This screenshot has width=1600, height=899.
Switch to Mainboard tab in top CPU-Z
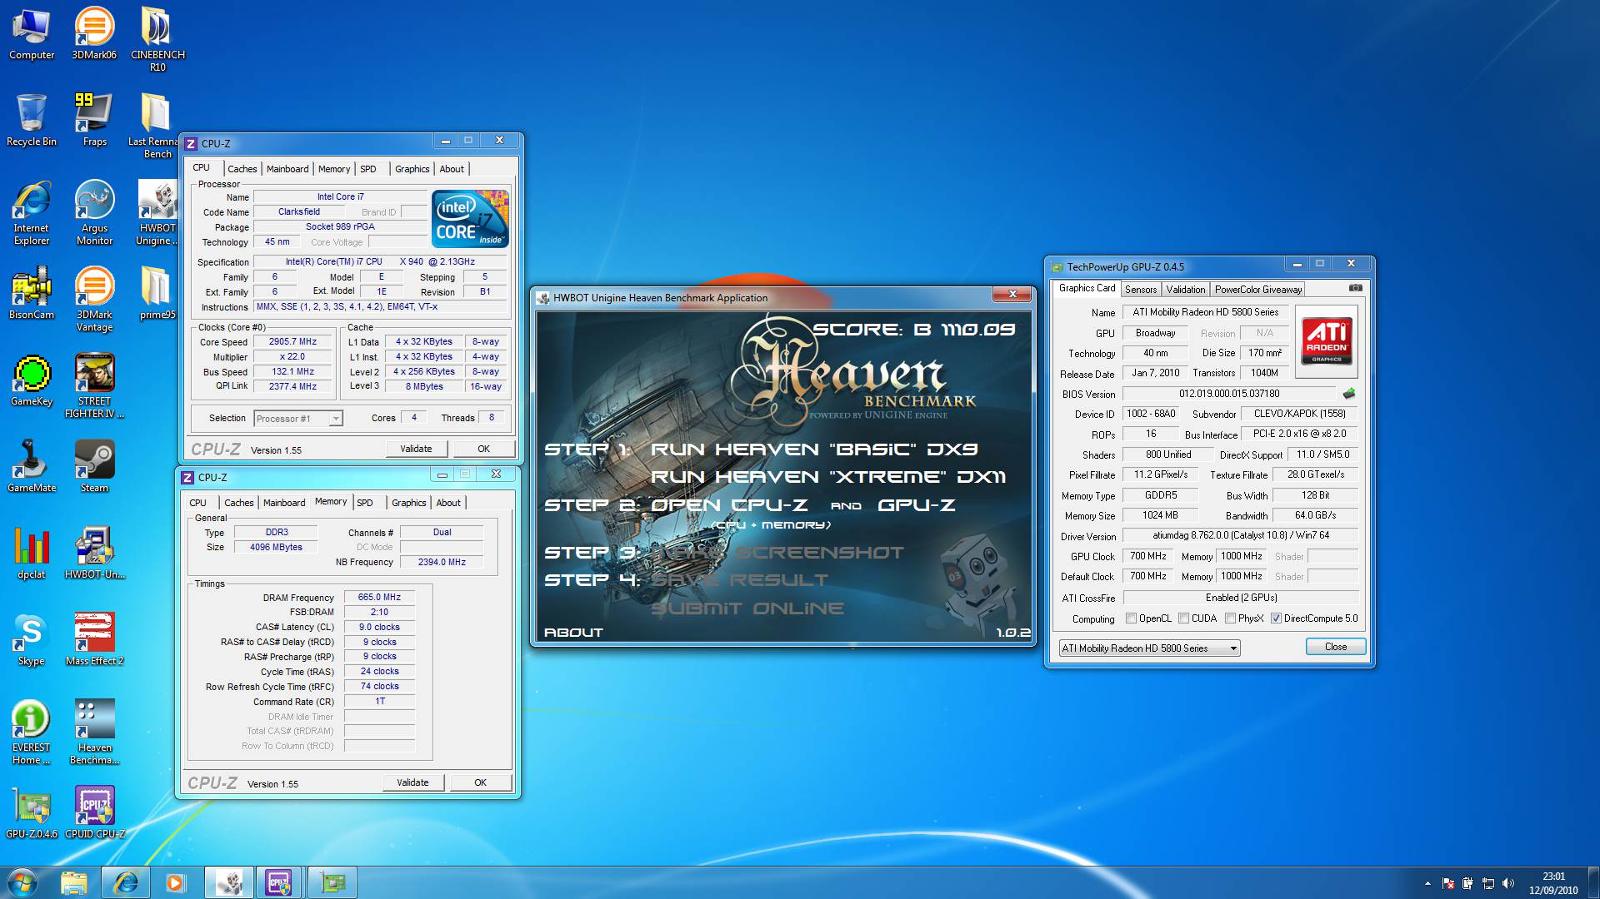coord(287,169)
